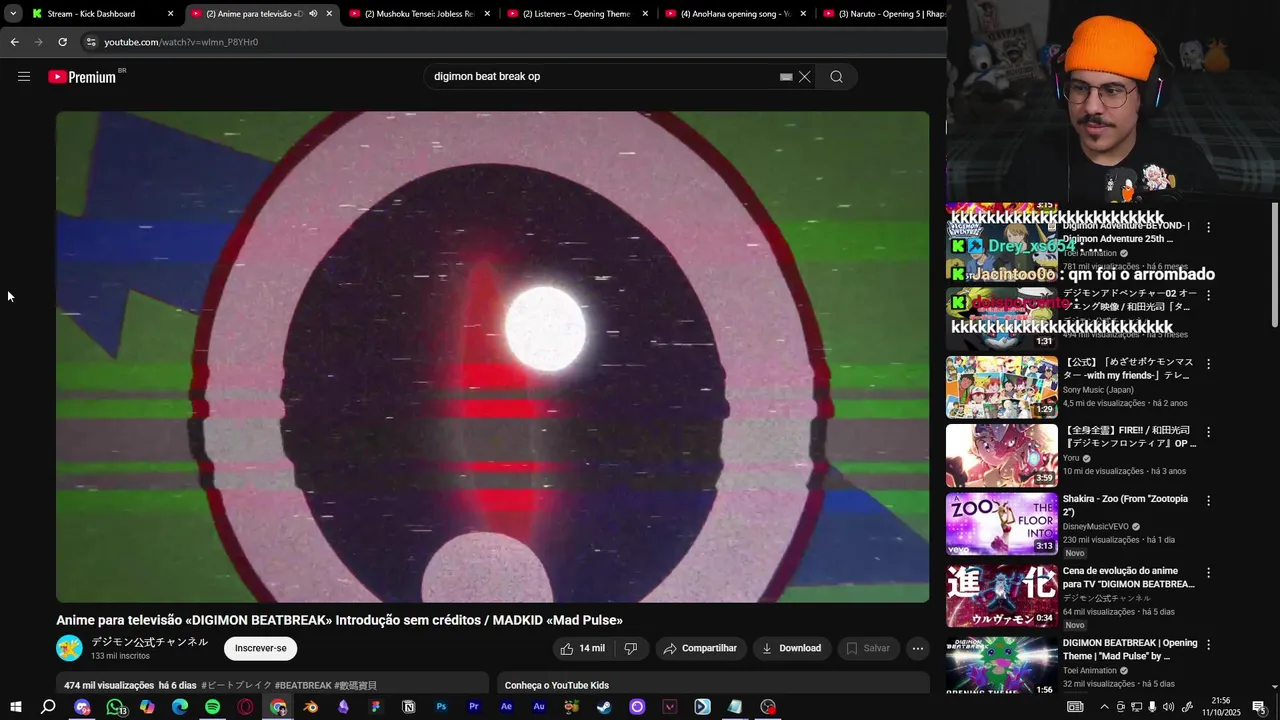Open Blender from the taskbar
Screen dimensions: 1280x720
pos(311,707)
